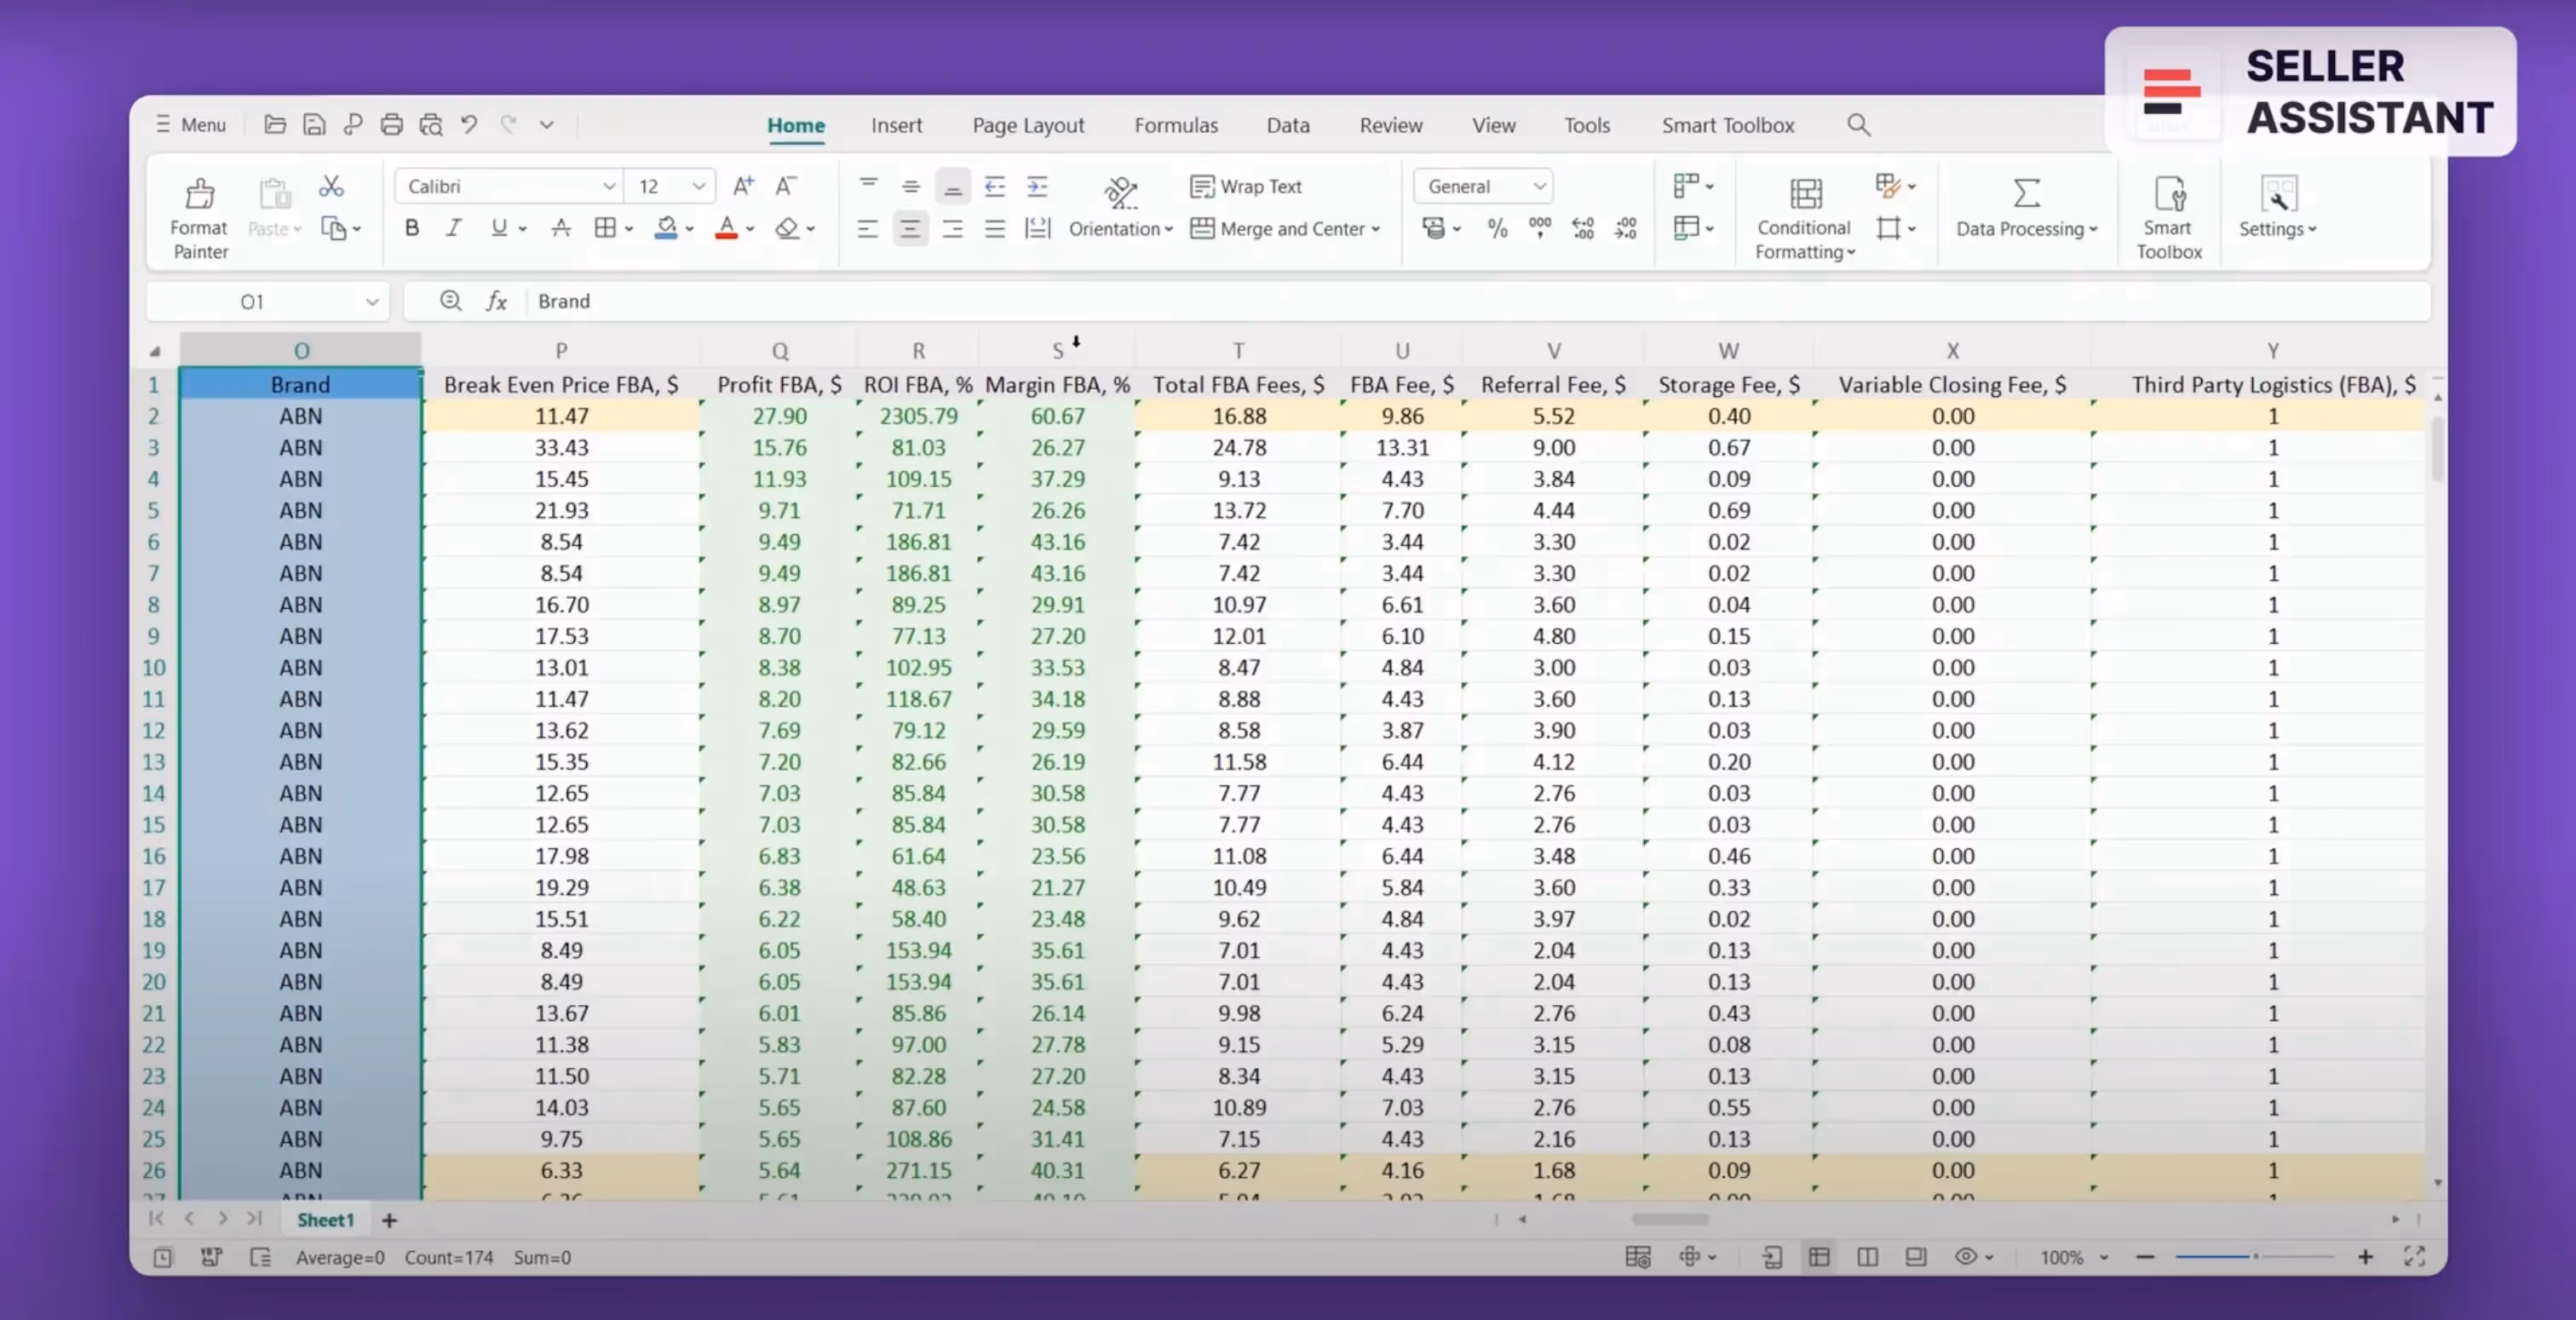Image resolution: width=2576 pixels, height=1320 pixels.
Task: Click the Format Painter icon
Action: tap(200, 194)
